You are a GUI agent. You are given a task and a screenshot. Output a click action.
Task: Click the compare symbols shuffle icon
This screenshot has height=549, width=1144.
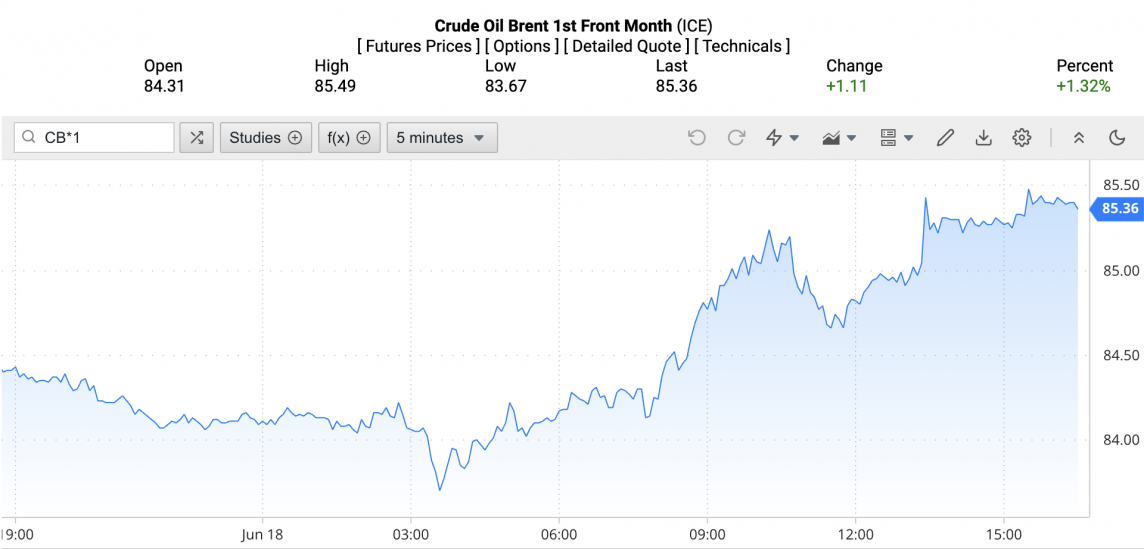pos(196,138)
